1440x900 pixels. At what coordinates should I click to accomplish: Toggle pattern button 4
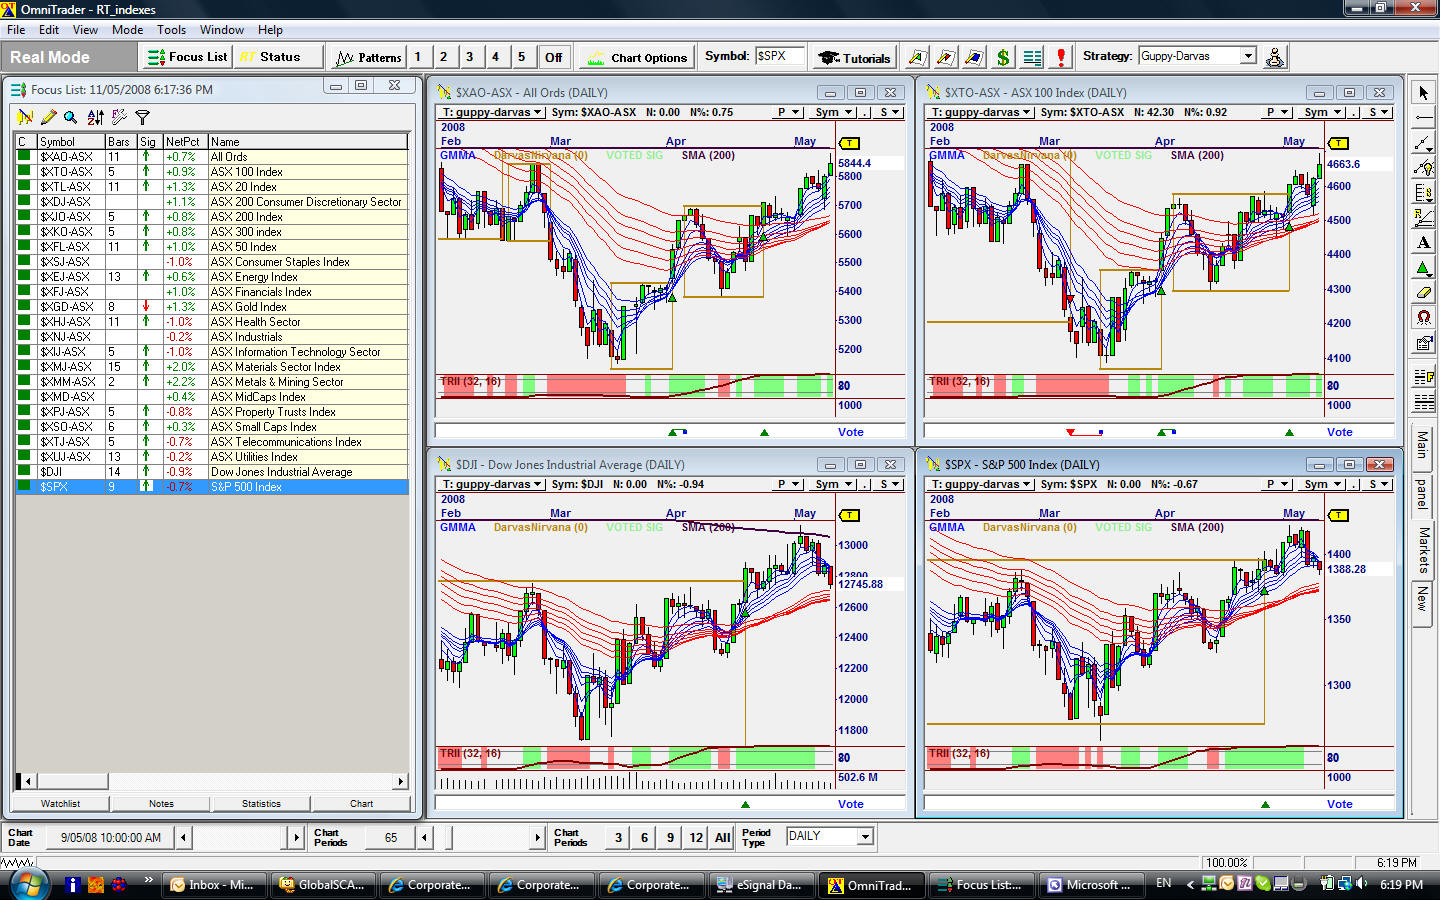(x=496, y=57)
